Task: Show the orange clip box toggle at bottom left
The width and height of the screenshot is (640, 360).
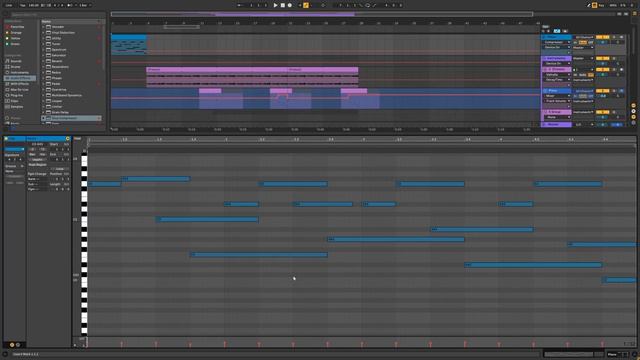Action: click(x=12, y=345)
